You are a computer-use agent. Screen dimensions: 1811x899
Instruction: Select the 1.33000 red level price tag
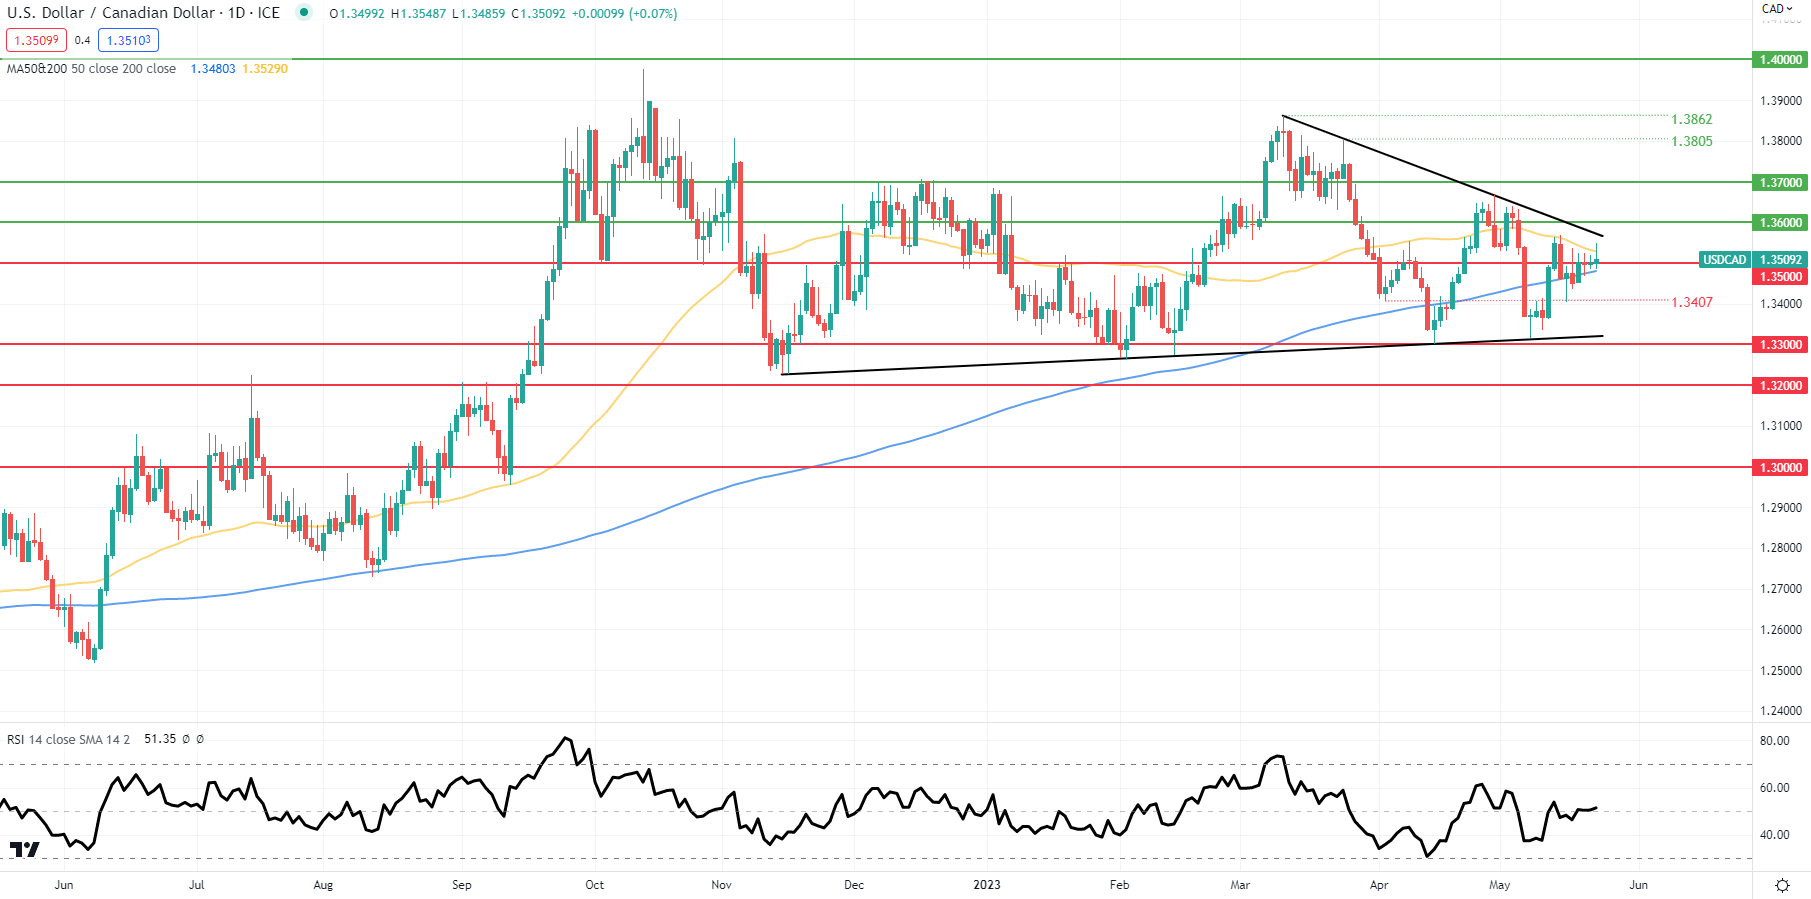1780,345
